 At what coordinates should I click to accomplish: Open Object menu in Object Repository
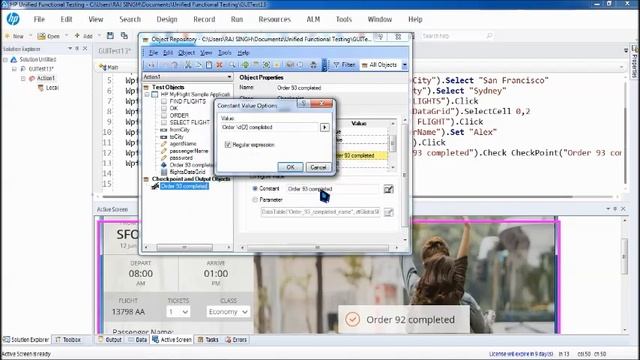click(x=186, y=53)
